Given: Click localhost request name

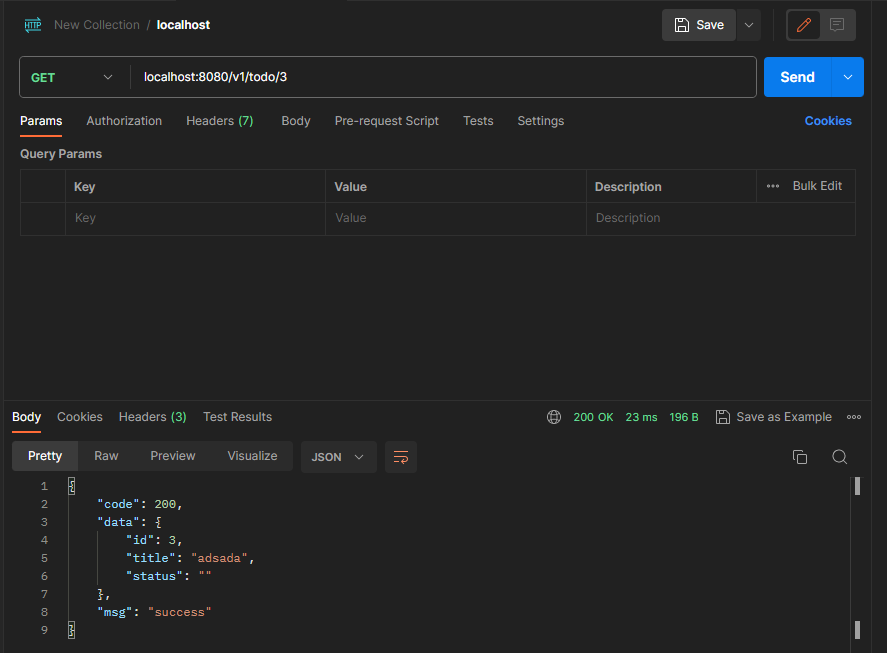Looking at the screenshot, I should (x=183, y=25).
